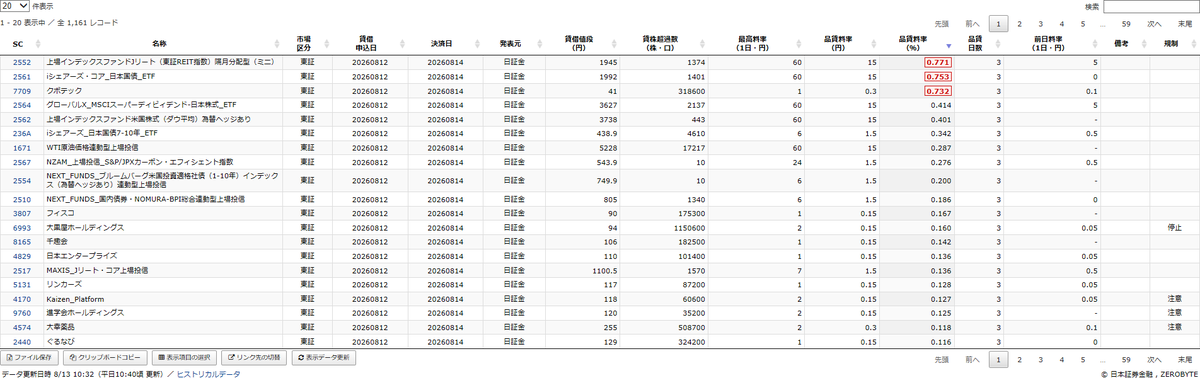Click the リンク先の切替 button
Viewport: 1200px width, 378px height.
[255, 357]
